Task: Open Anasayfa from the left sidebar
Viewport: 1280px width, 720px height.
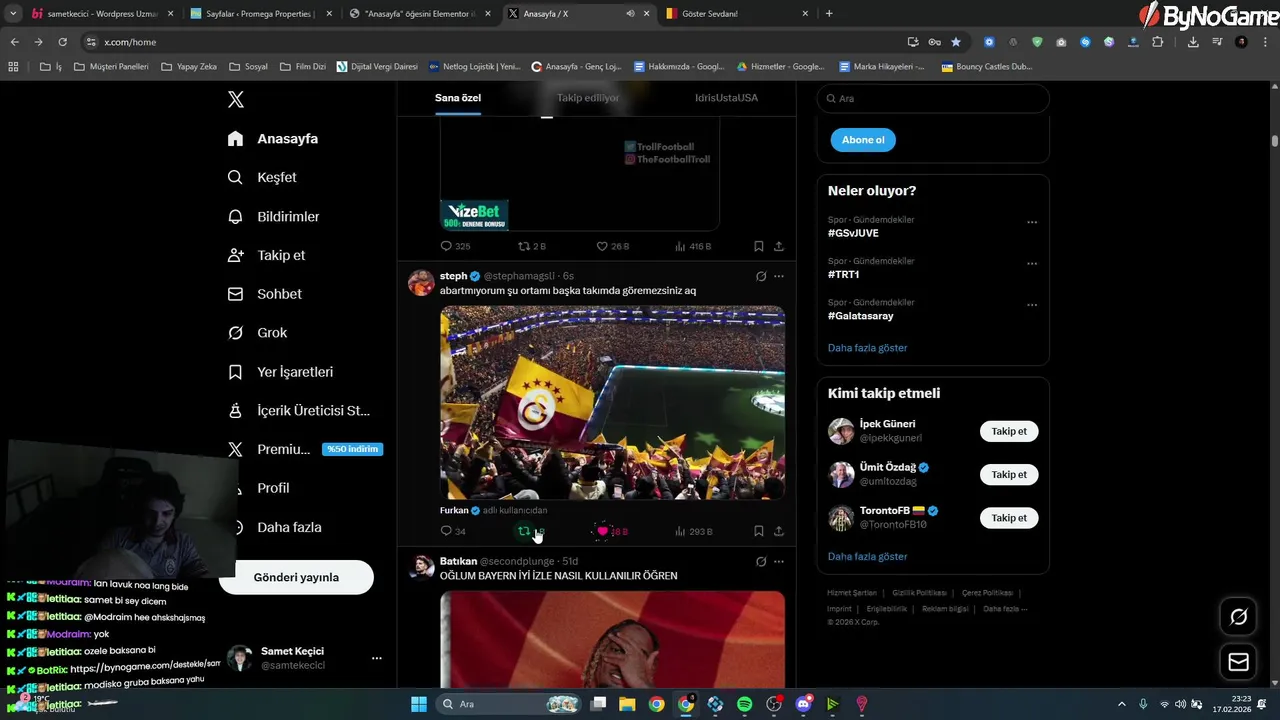Action: pos(273,139)
